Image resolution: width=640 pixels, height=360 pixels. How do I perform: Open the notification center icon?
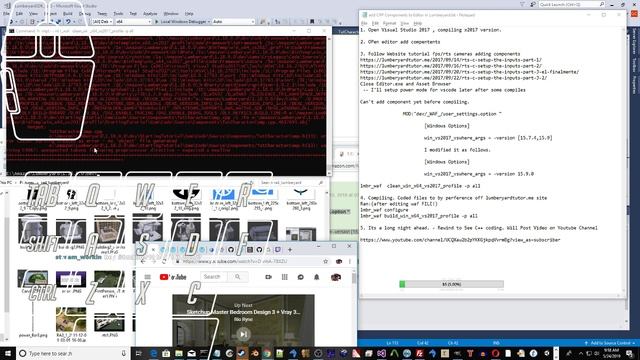click(629, 353)
